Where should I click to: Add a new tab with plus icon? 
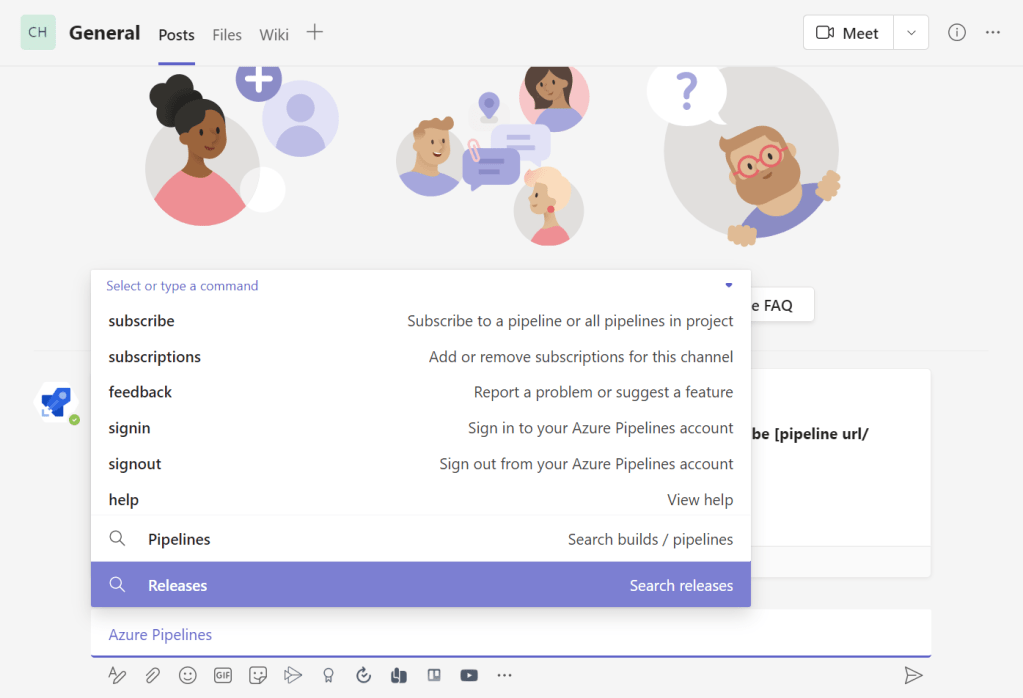pos(314,32)
